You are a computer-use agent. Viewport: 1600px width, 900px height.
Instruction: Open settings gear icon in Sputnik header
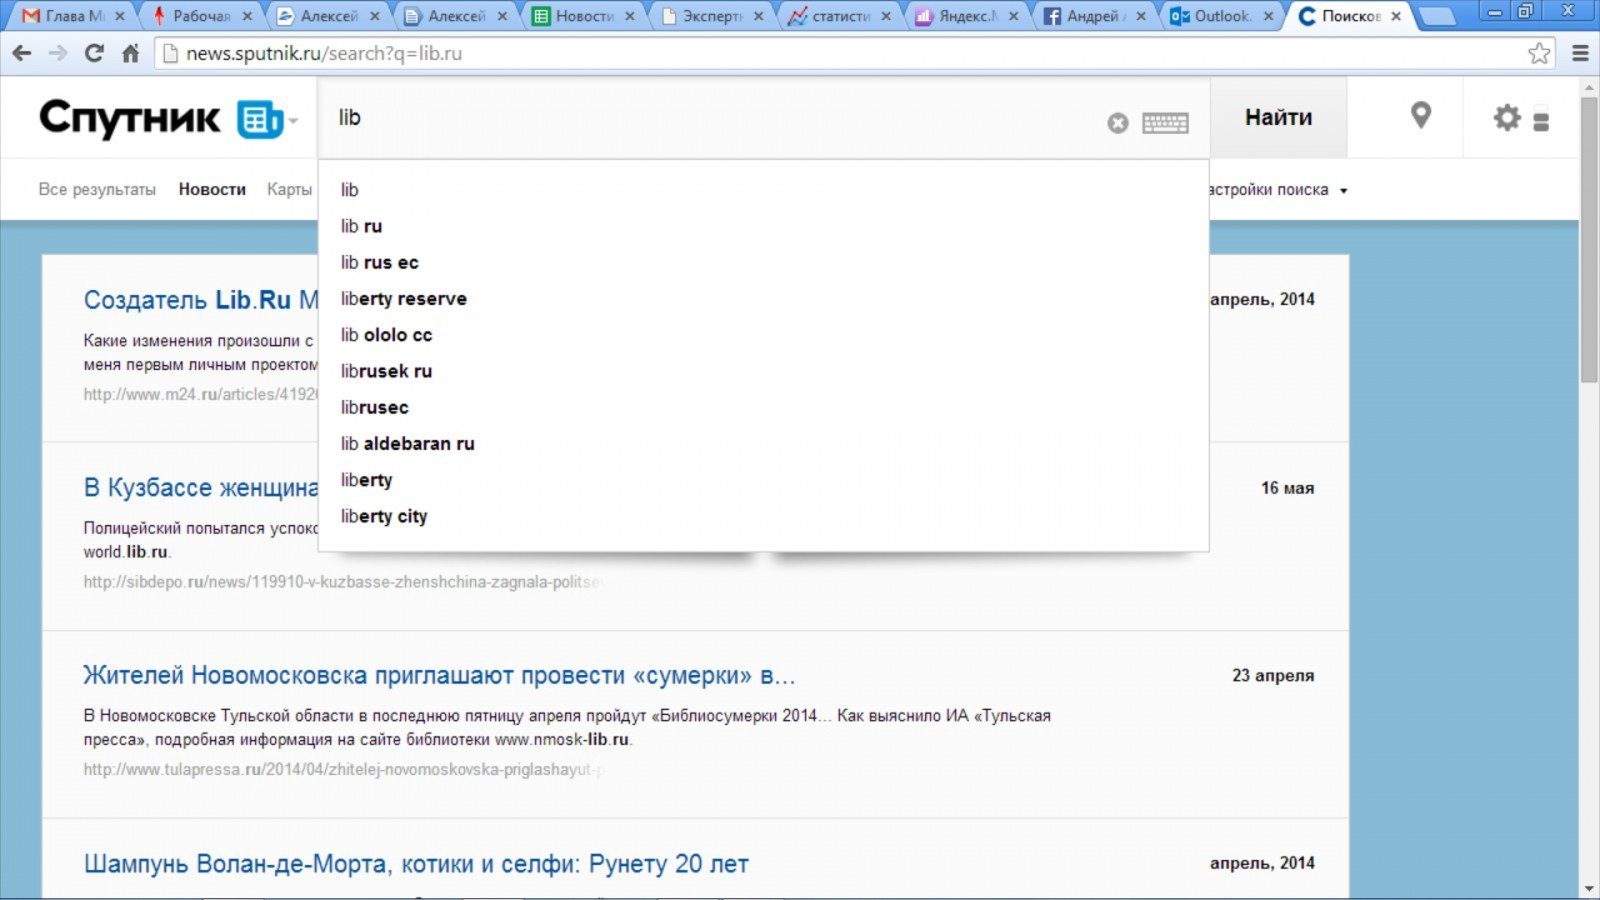pyautogui.click(x=1507, y=117)
